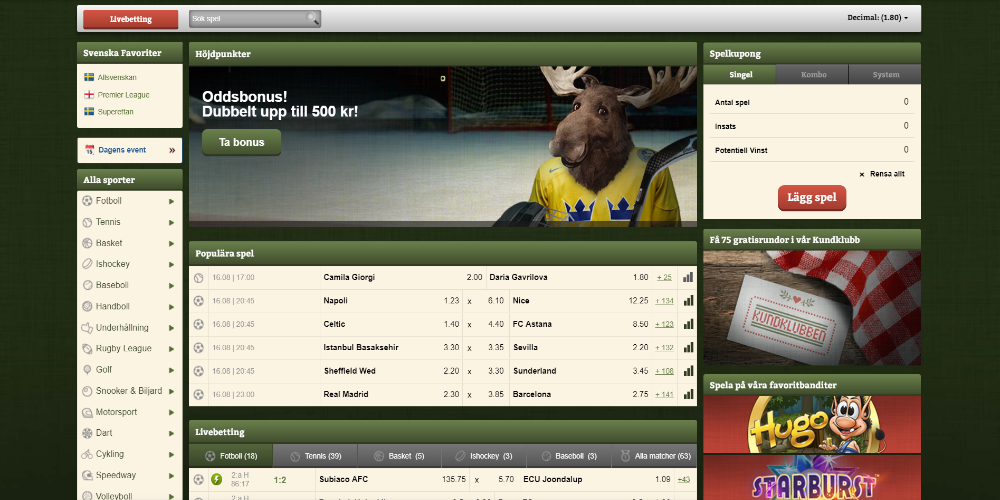Open statistics bars icon for Celtic match

pos(688,324)
